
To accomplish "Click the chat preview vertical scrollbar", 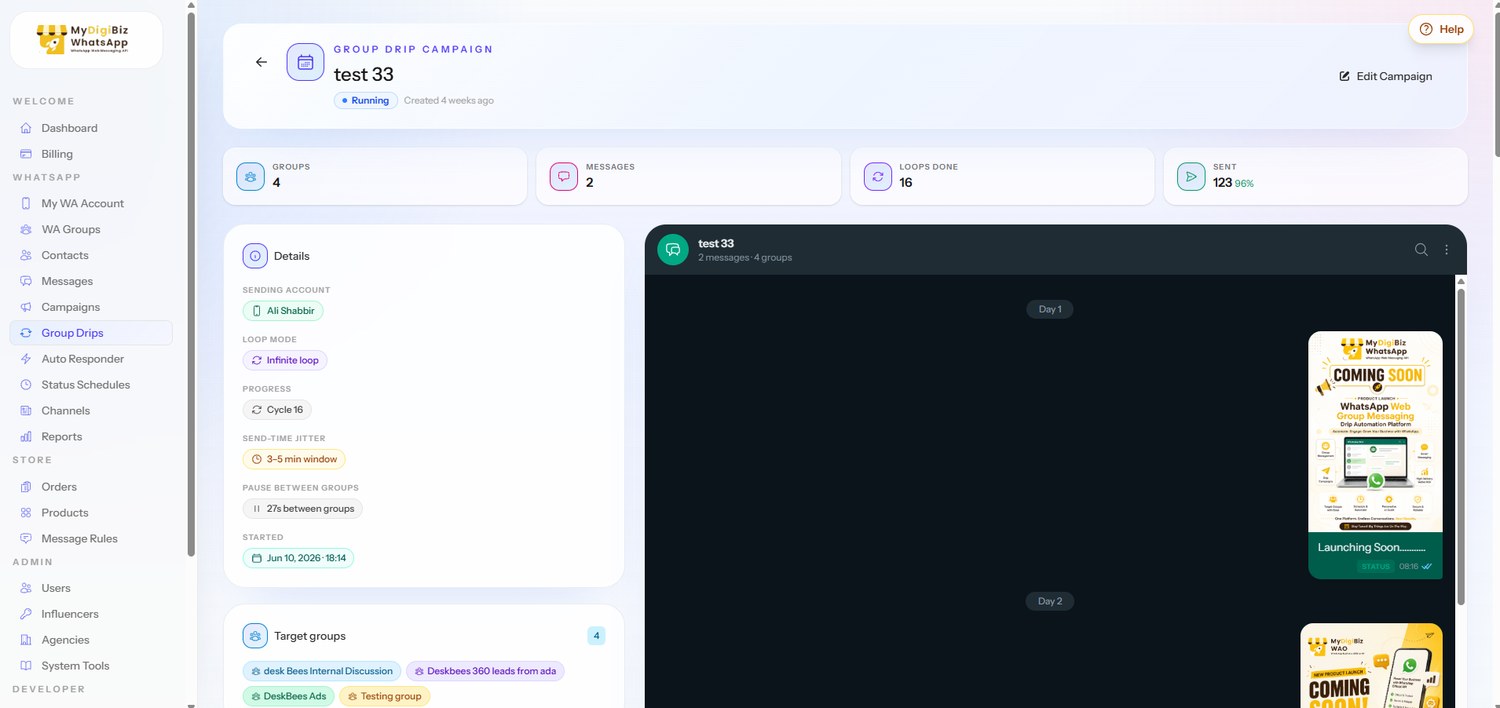I will tap(1460, 447).
